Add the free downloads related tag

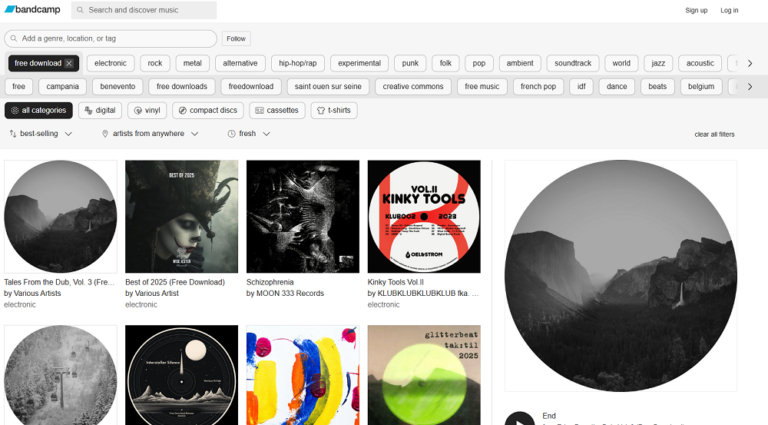pos(182,87)
